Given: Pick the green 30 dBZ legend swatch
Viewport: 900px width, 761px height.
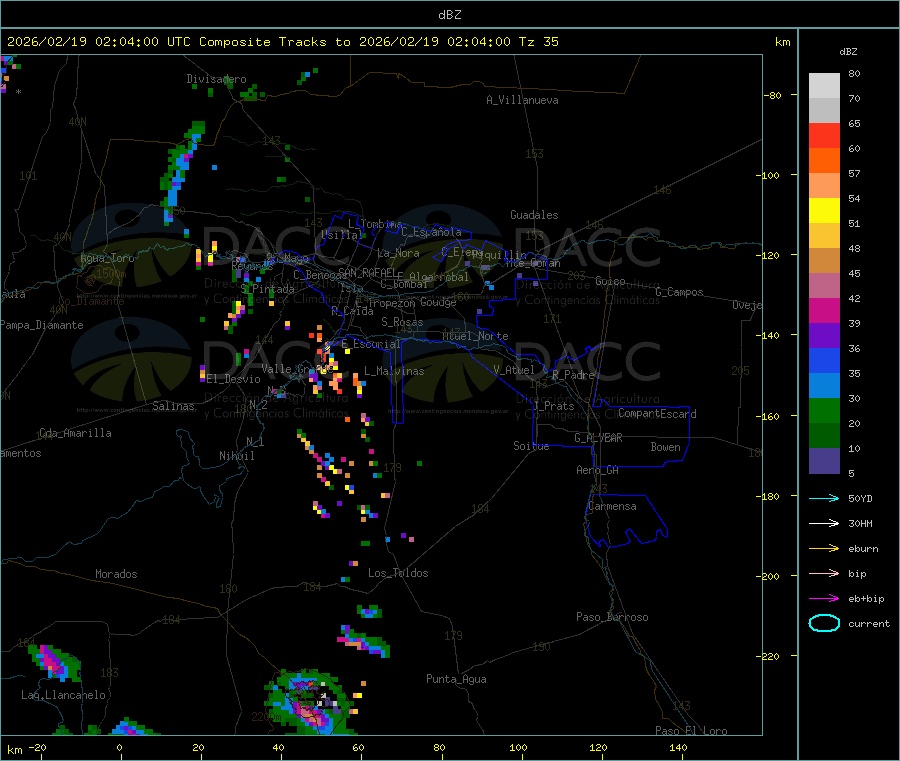Looking at the screenshot, I should (x=824, y=410).
